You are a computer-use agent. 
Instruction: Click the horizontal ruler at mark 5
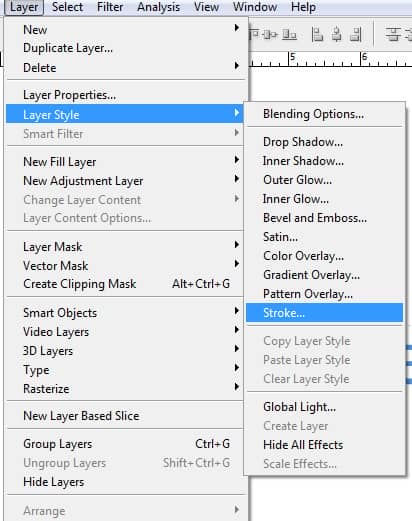pos(290,59)
